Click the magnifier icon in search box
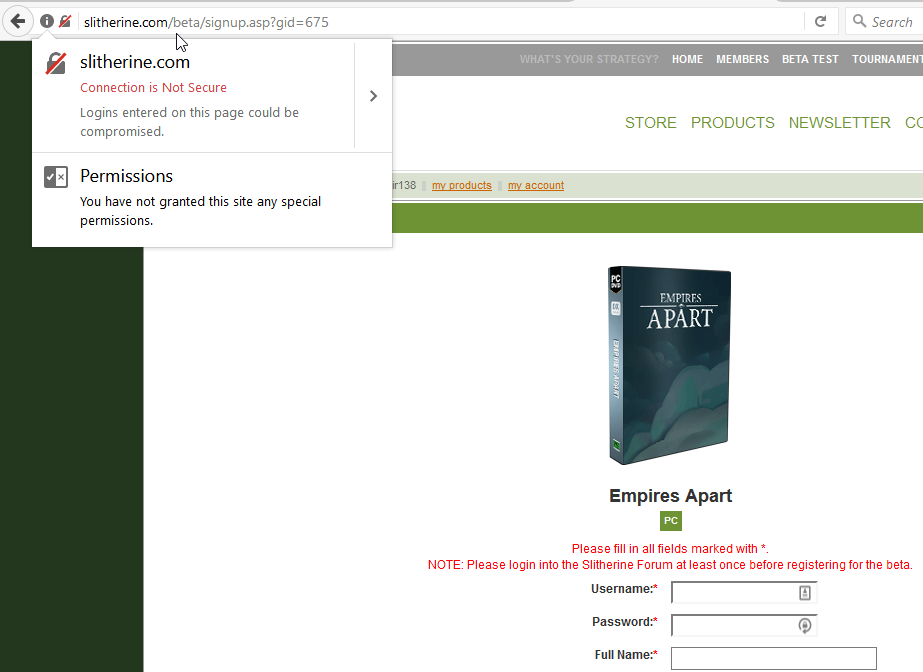The height and width of the screenshot is (672, 923). (859, 21)
